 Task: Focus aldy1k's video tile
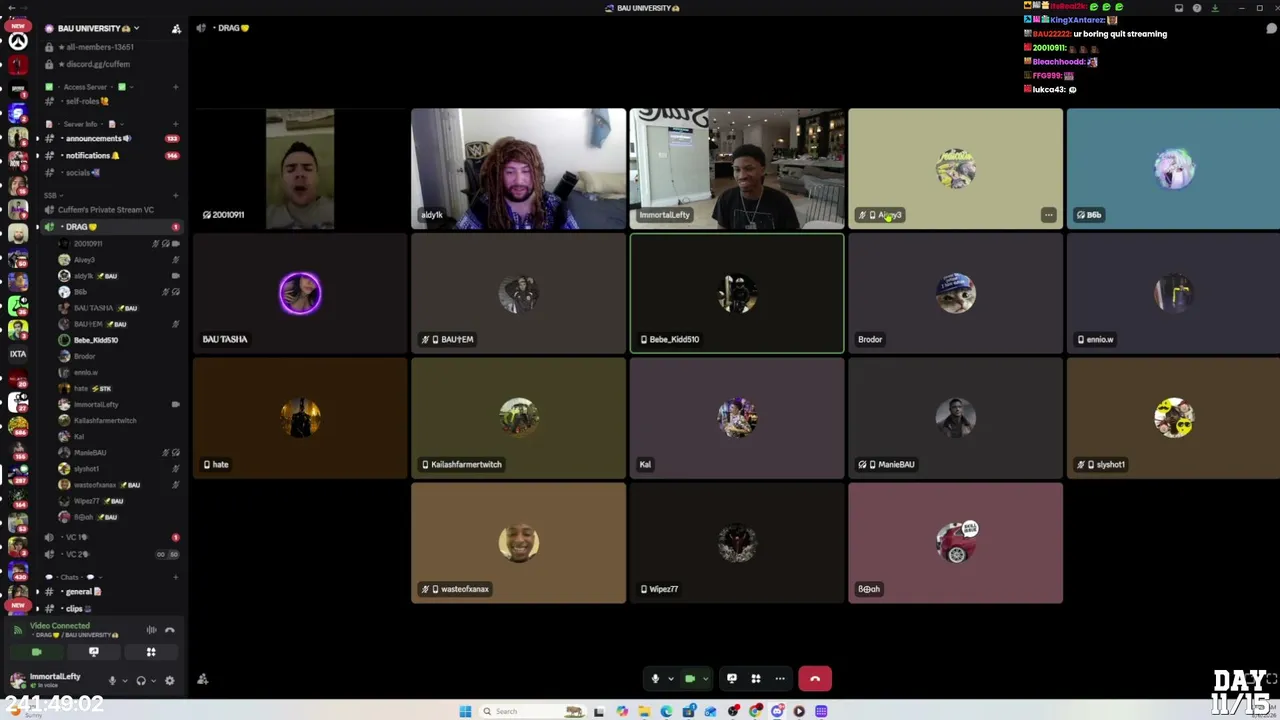coord(518,169)
